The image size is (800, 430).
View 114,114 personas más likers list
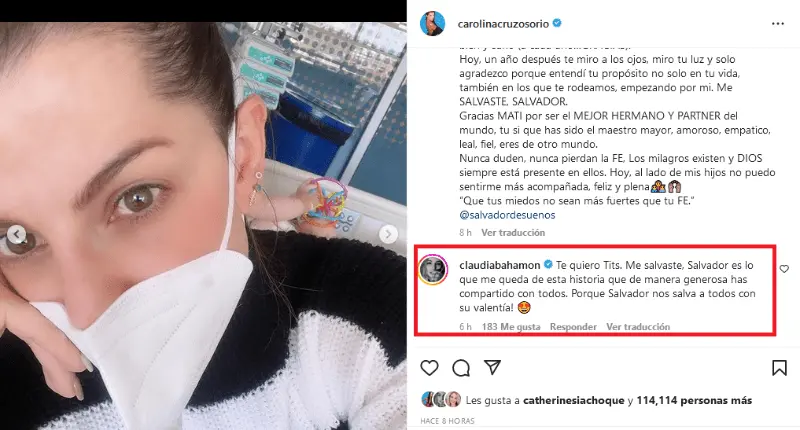pyautogui.click(x=694, y=400)
